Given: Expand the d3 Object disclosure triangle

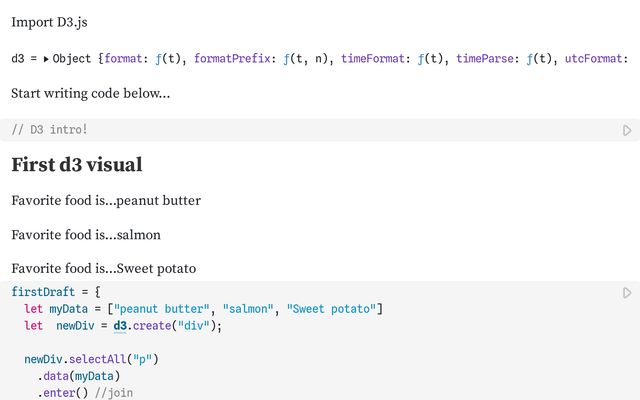Looking at the screenshot, I should pyautogui.click(x=46, y=59).
